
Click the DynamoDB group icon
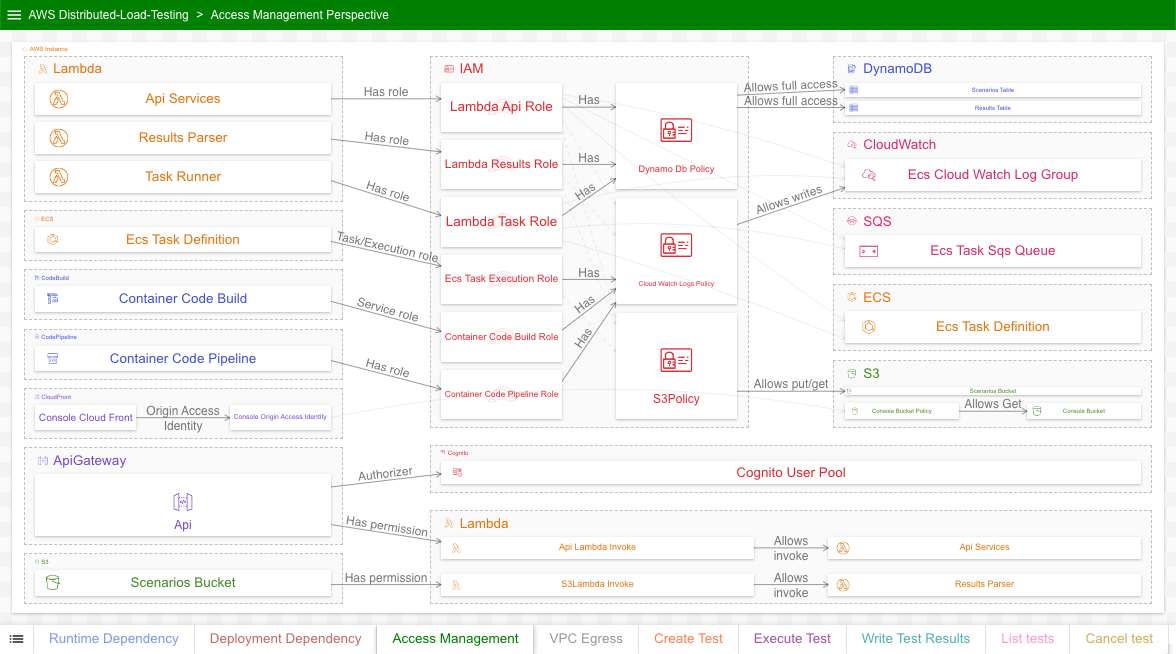pos(852,69)
